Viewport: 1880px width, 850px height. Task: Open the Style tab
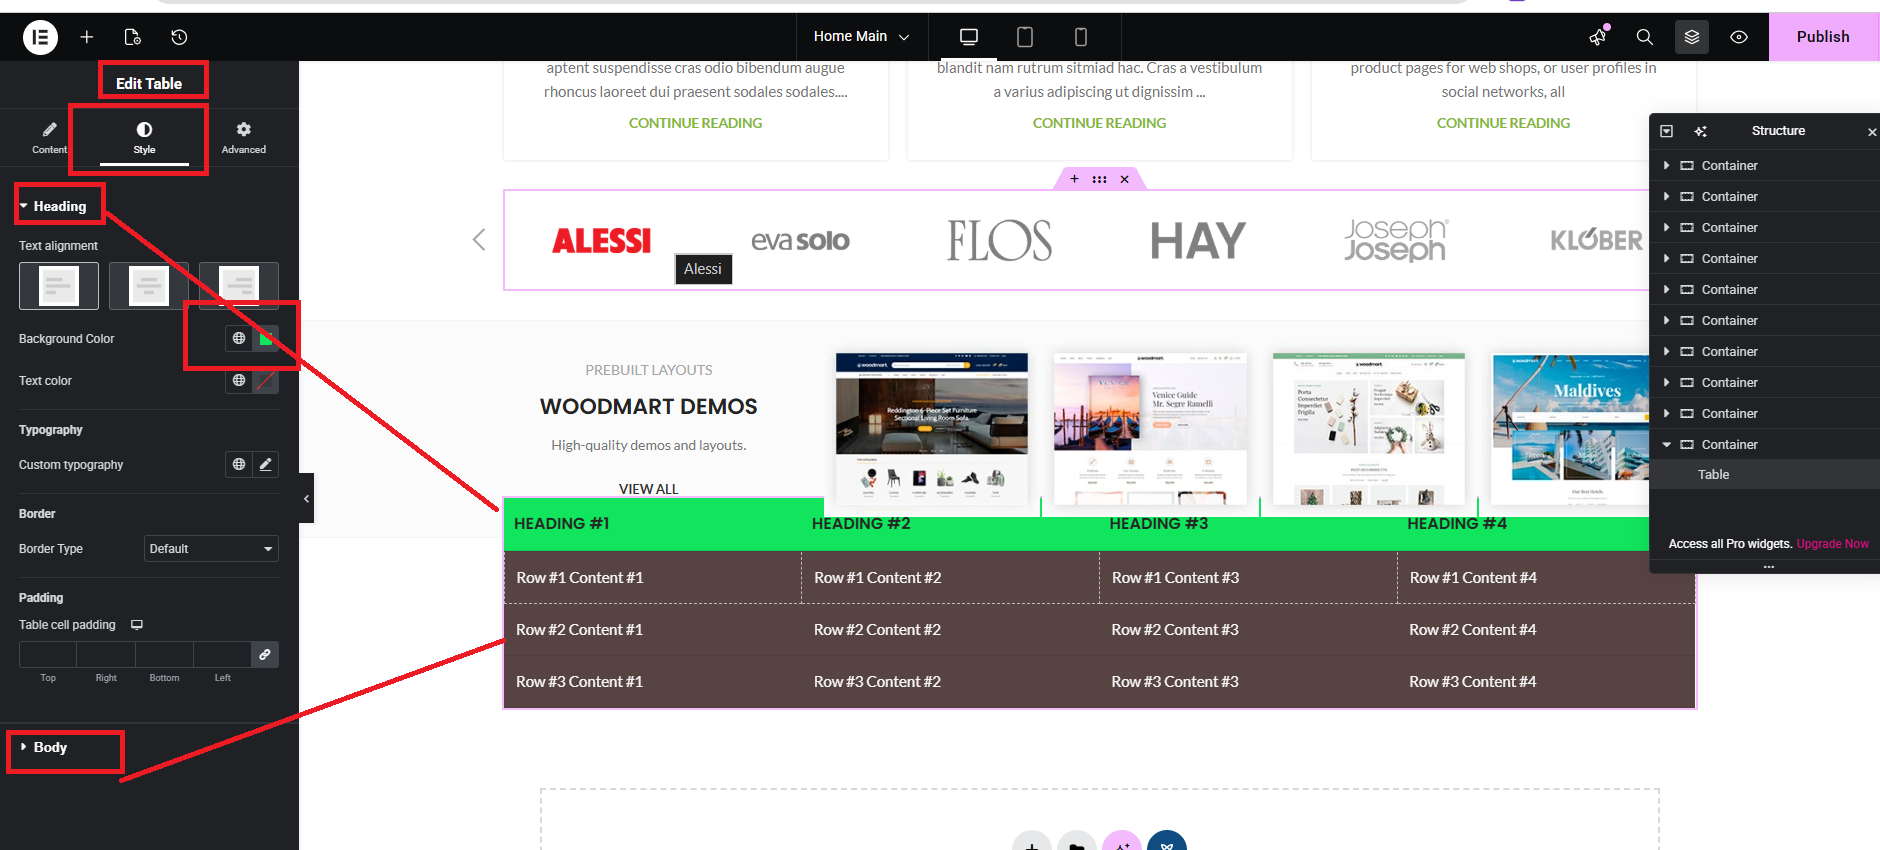(x=144, y=138)
